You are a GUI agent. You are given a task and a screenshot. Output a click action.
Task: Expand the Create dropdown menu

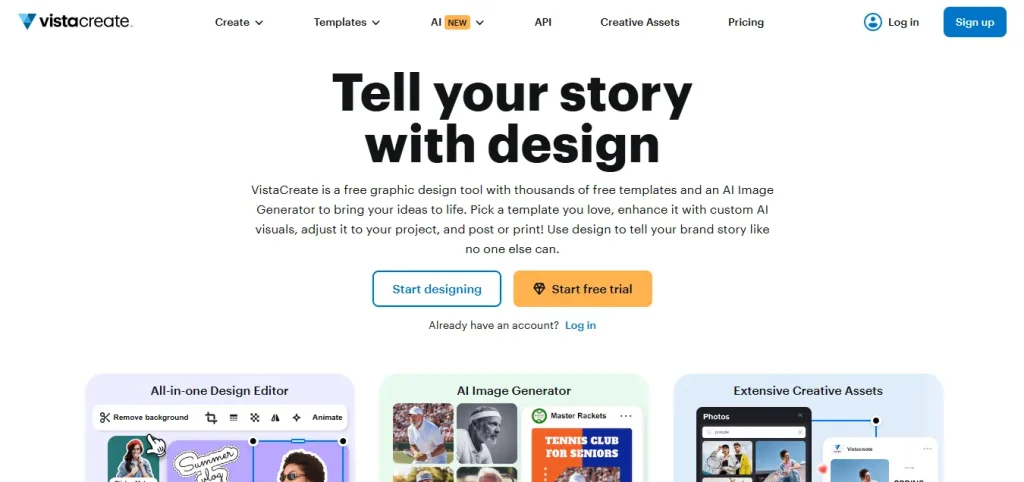(239, 22)
